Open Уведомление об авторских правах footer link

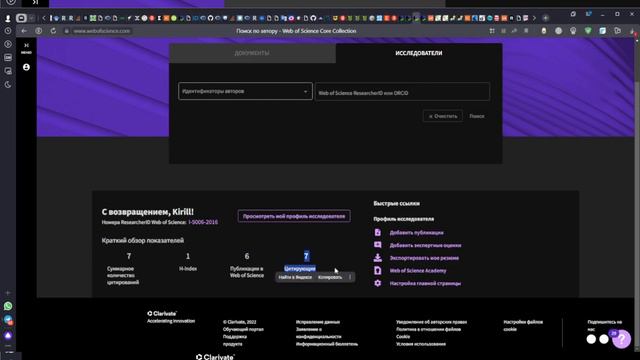pos(431,322)
